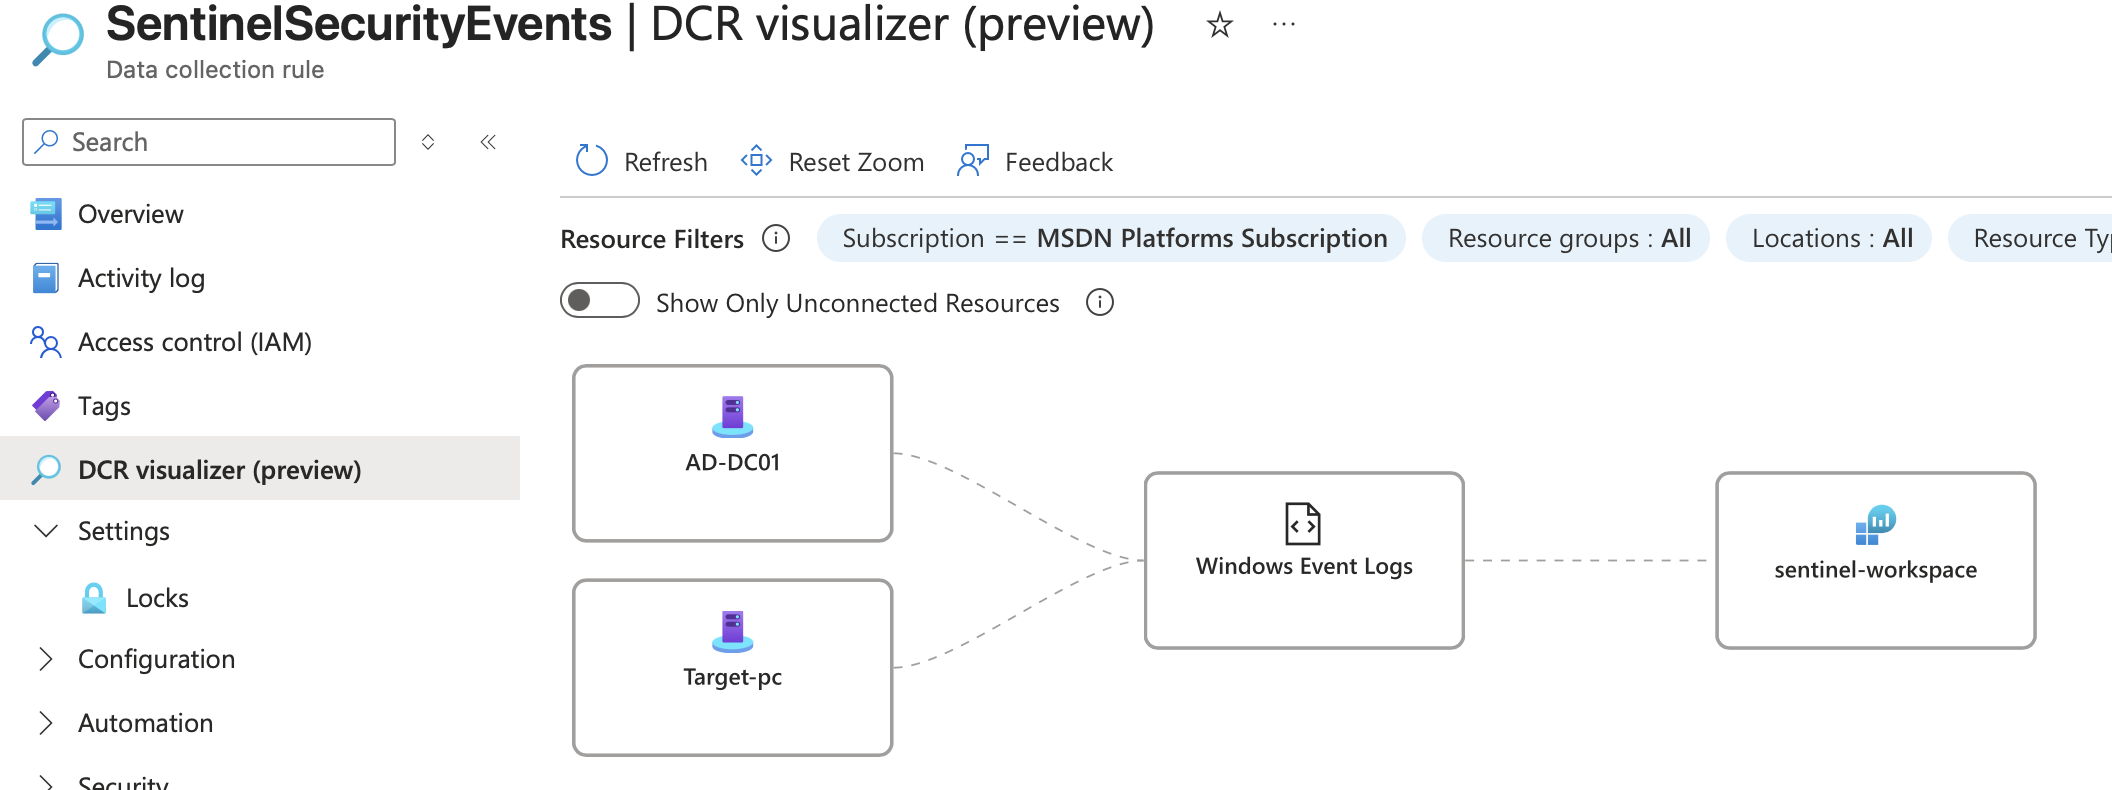This screenshot has height=790, width=2112.
Task: Open Tags menu item
Action: pos(260,406)
